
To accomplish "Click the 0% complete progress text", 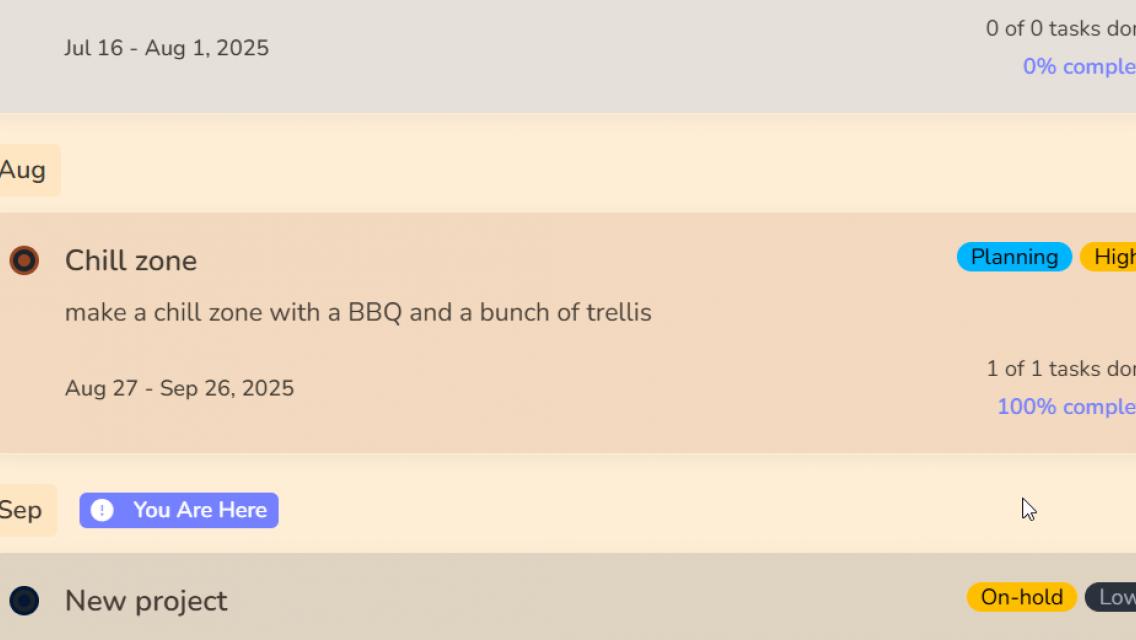I will (x=1078, y=67).
